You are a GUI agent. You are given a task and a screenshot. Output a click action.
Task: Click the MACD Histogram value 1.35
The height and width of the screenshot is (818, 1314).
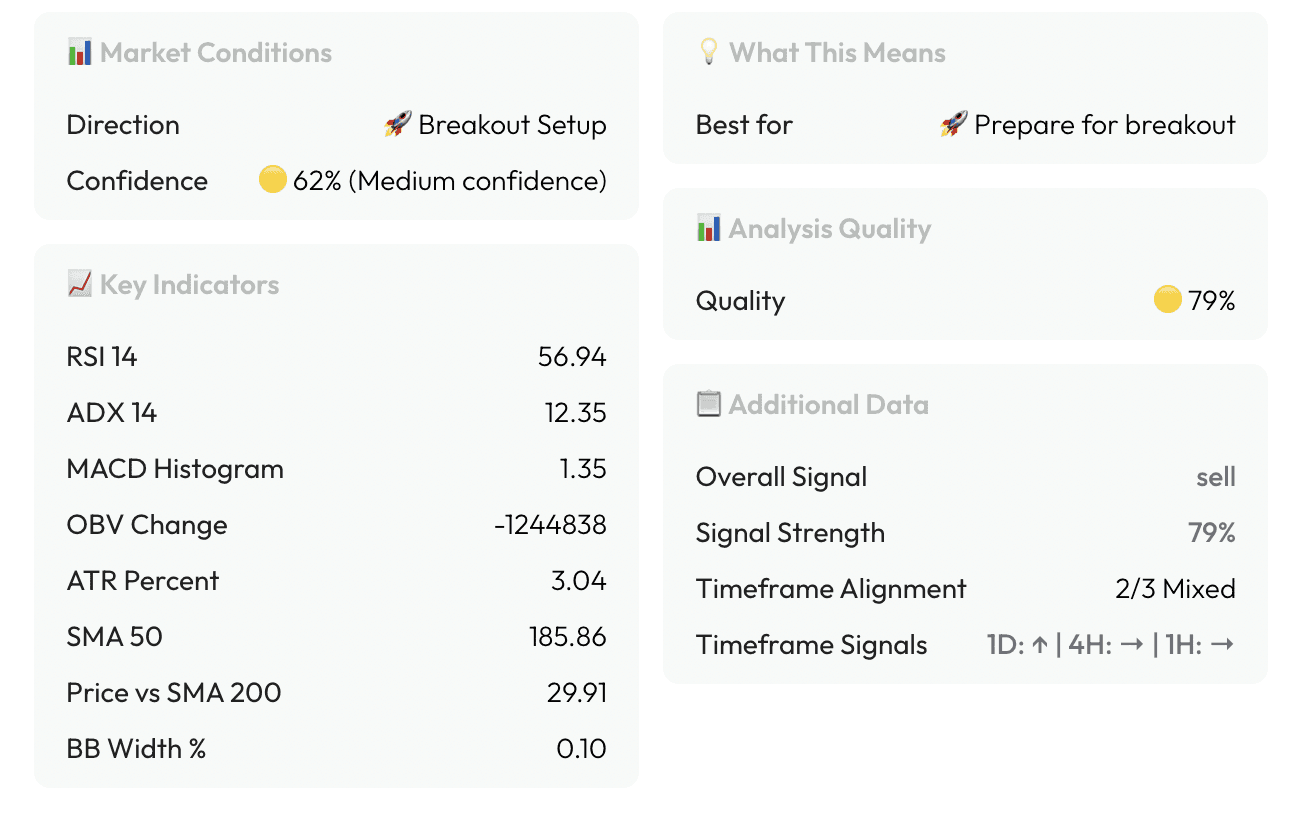582,469
